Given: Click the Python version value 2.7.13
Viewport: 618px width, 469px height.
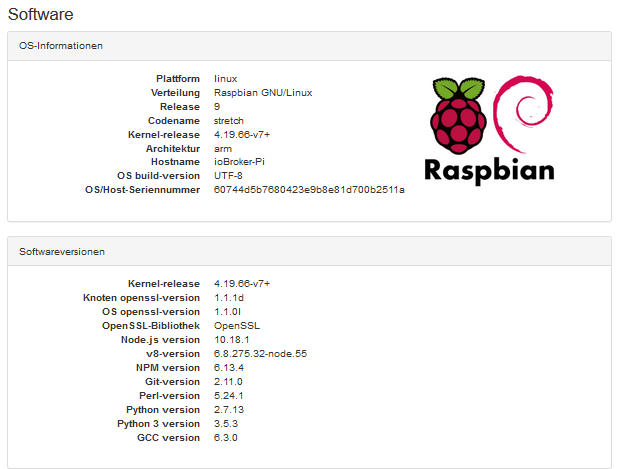Looking at the screenshot, I should 229,410.
